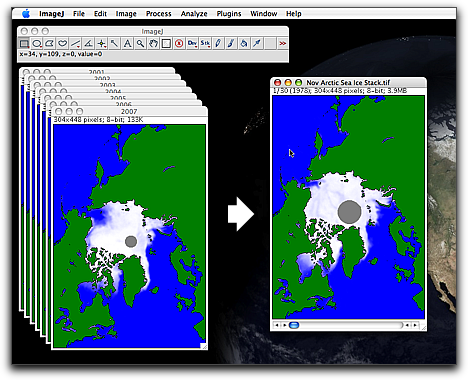Image resolution: width=468 pixels, height=380 pixels.
Task: Activate the Angle tool
Action: coord(89,43)
